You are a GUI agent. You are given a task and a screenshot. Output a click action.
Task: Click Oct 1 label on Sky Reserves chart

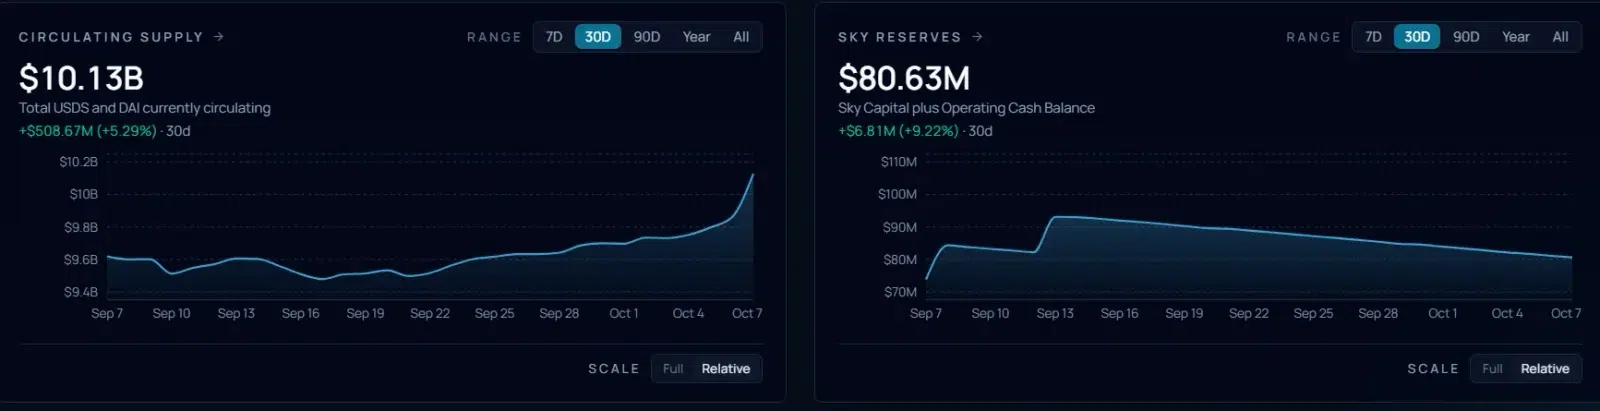1442,313
